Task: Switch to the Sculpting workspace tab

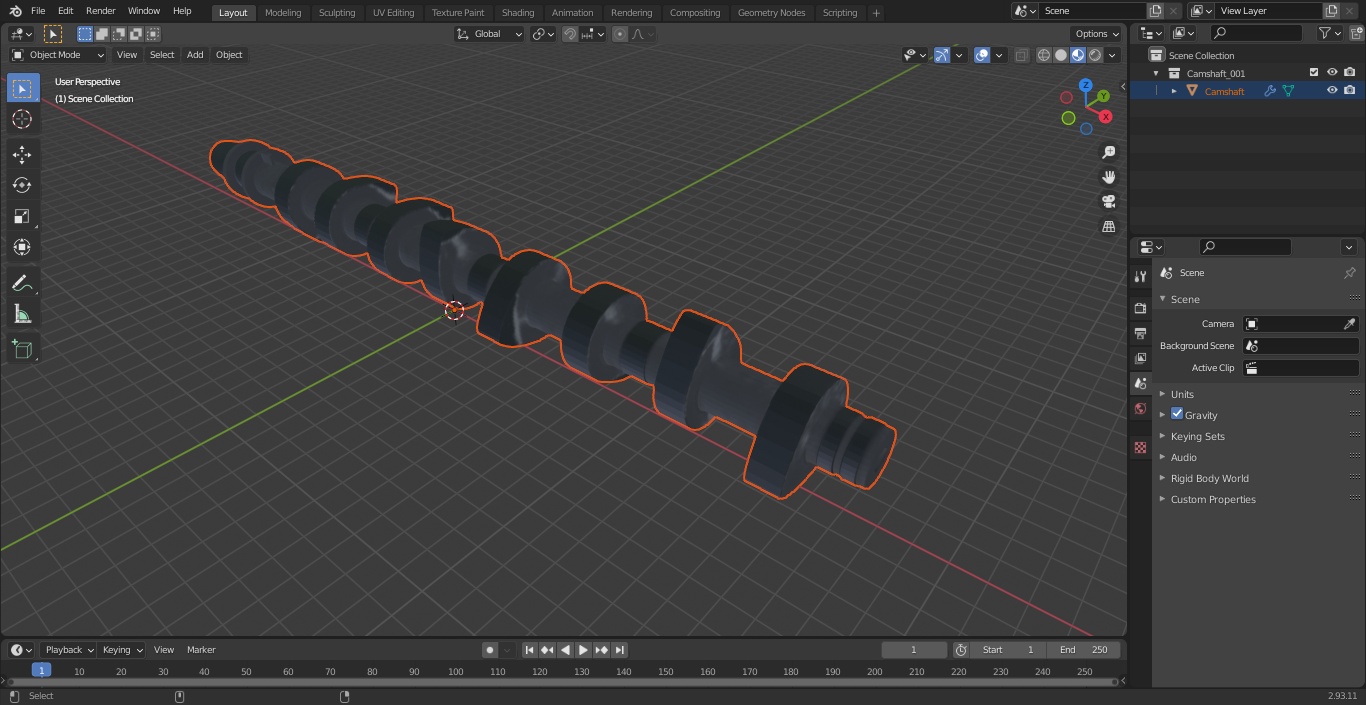Action: point(337,13)
